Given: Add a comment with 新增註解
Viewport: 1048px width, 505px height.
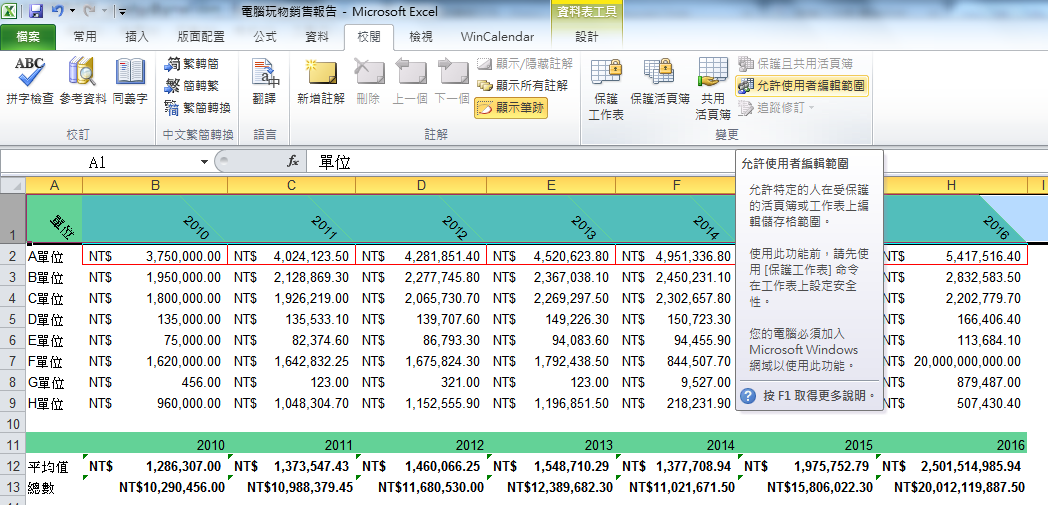Looking at the screenshot, I should coord(321,81).
